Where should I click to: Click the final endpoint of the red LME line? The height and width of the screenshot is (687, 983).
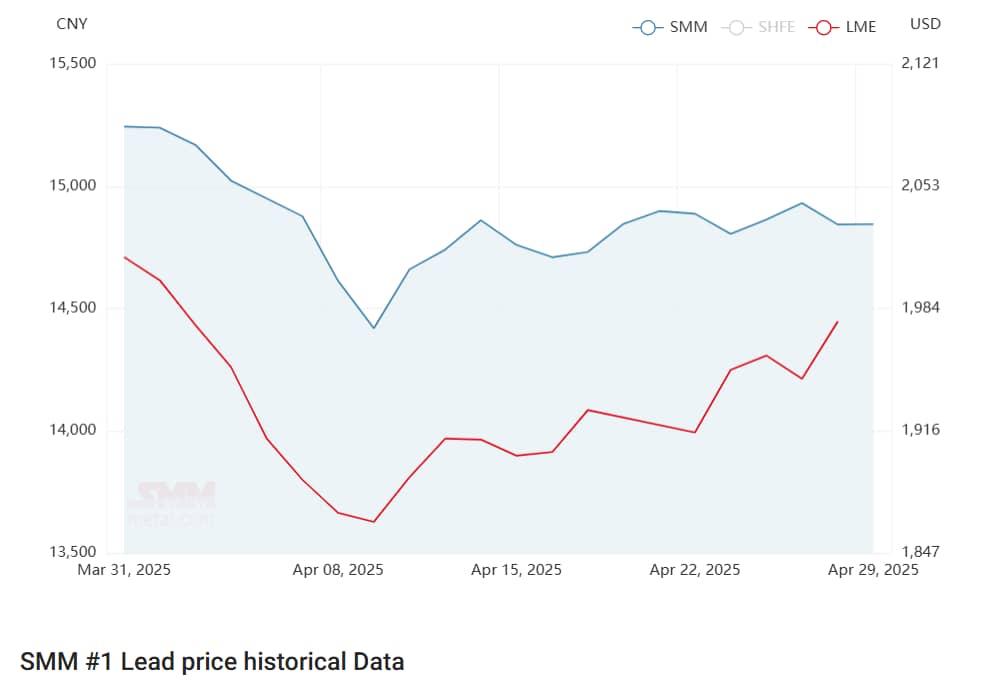coord(837,322)
